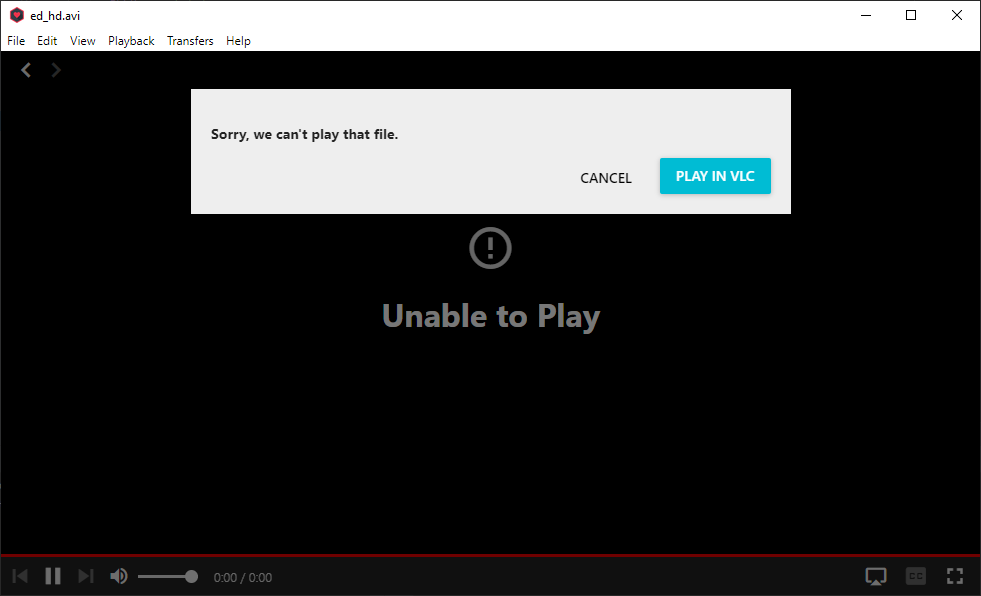Click the exclamation warning icon
Image resolution: width=981 pixels, height=596 pixels.
pos(490,248)
